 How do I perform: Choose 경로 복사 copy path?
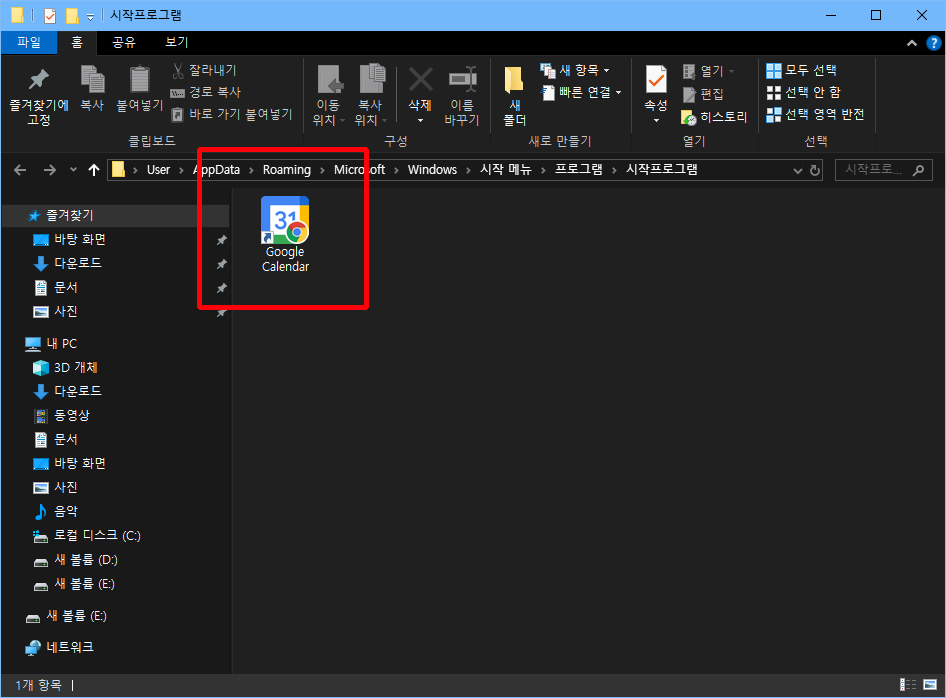(206, 92)
